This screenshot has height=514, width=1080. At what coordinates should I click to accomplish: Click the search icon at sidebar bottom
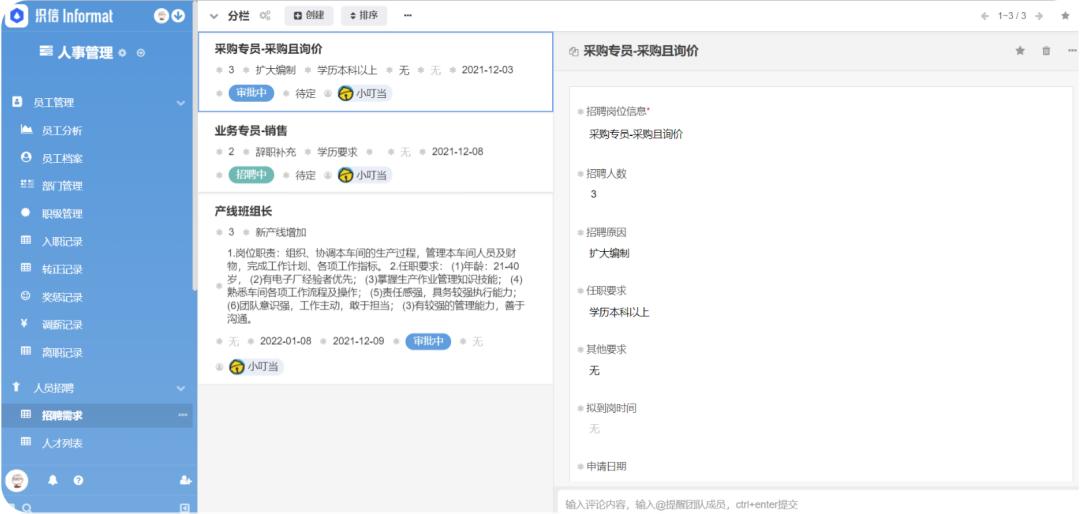tap(26, 508)
